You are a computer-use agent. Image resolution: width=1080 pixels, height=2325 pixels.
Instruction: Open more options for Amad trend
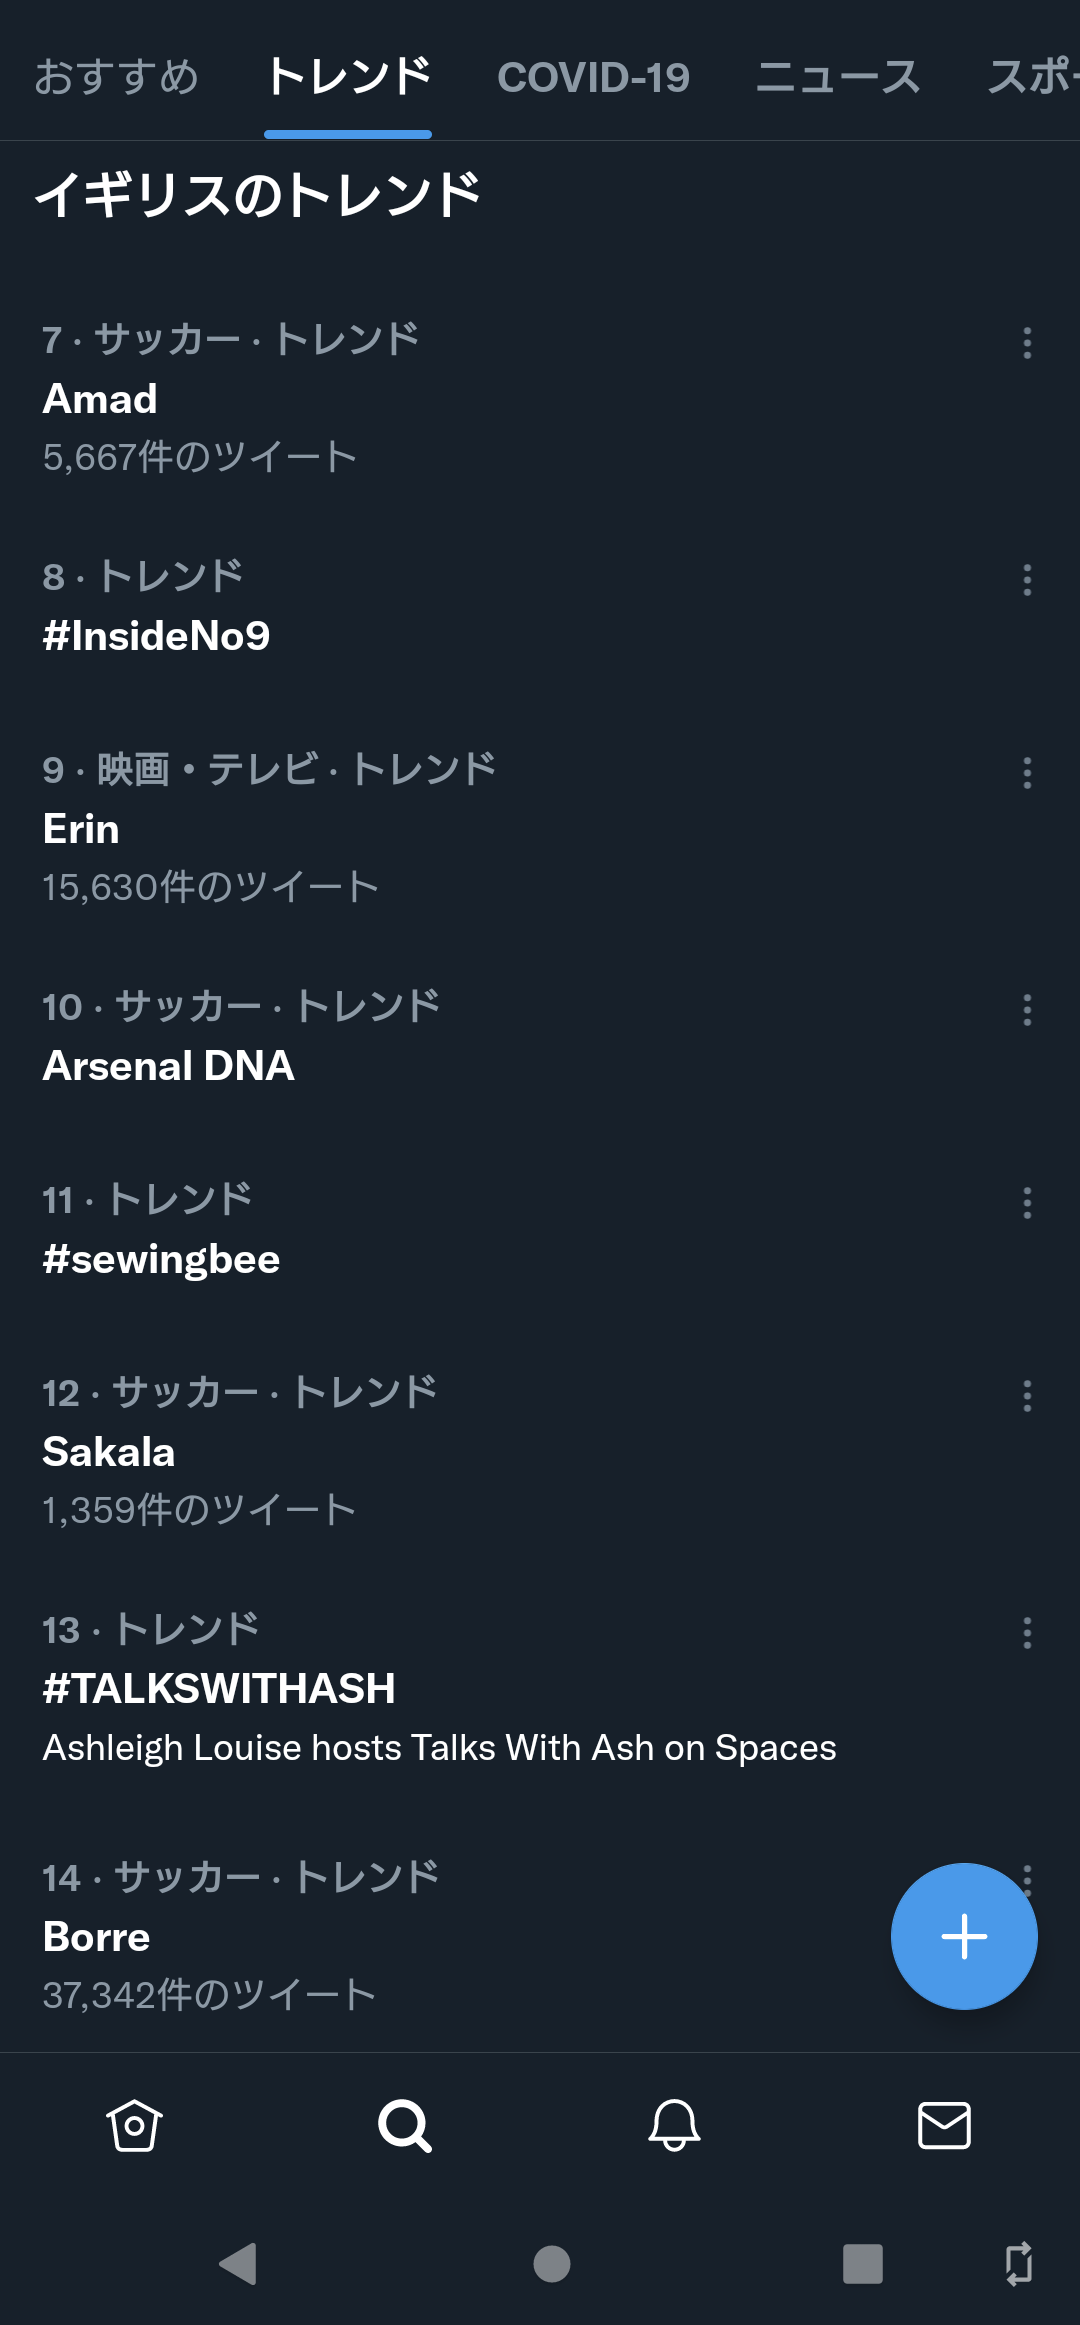tap(1027, 343)
